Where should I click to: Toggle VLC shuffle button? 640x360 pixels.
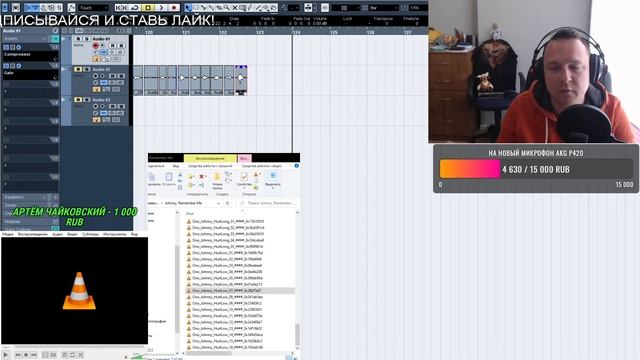pyautogui.click(x=80, y=355)
